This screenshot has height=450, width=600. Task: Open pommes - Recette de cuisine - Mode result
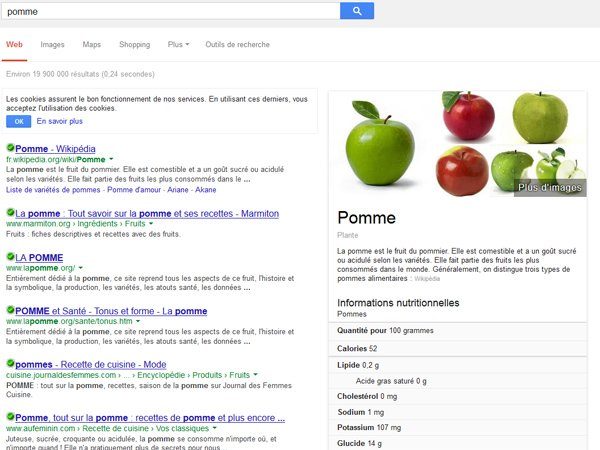(x=91, y=364)
